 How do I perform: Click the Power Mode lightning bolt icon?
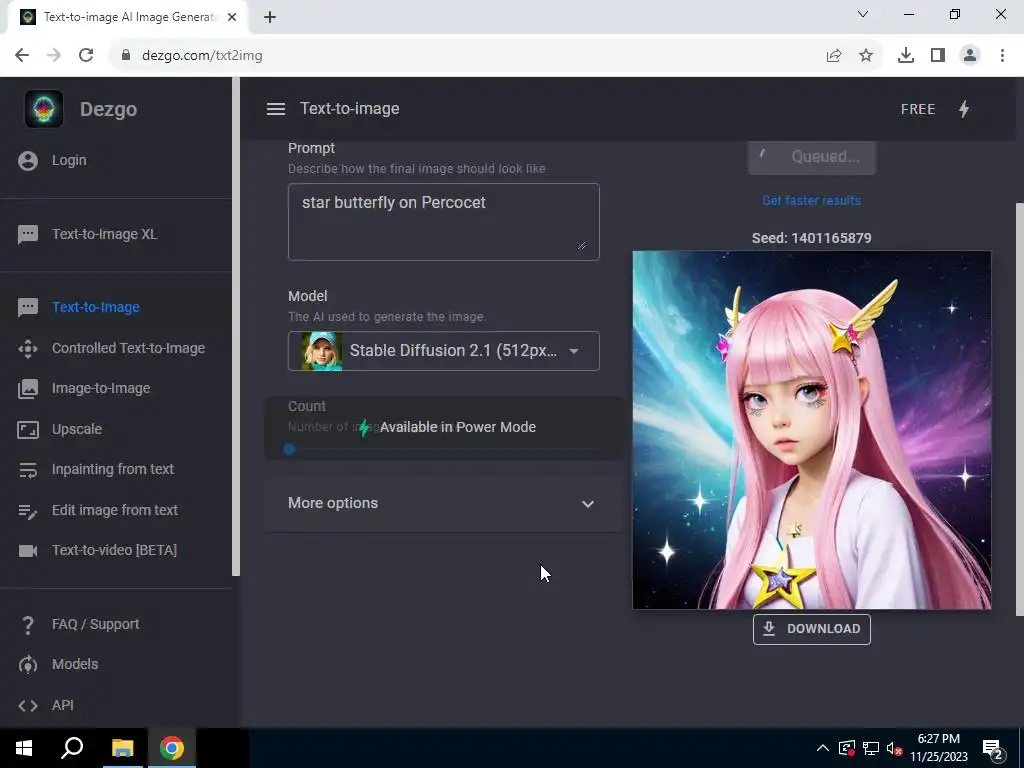click(x=964, y=109)
